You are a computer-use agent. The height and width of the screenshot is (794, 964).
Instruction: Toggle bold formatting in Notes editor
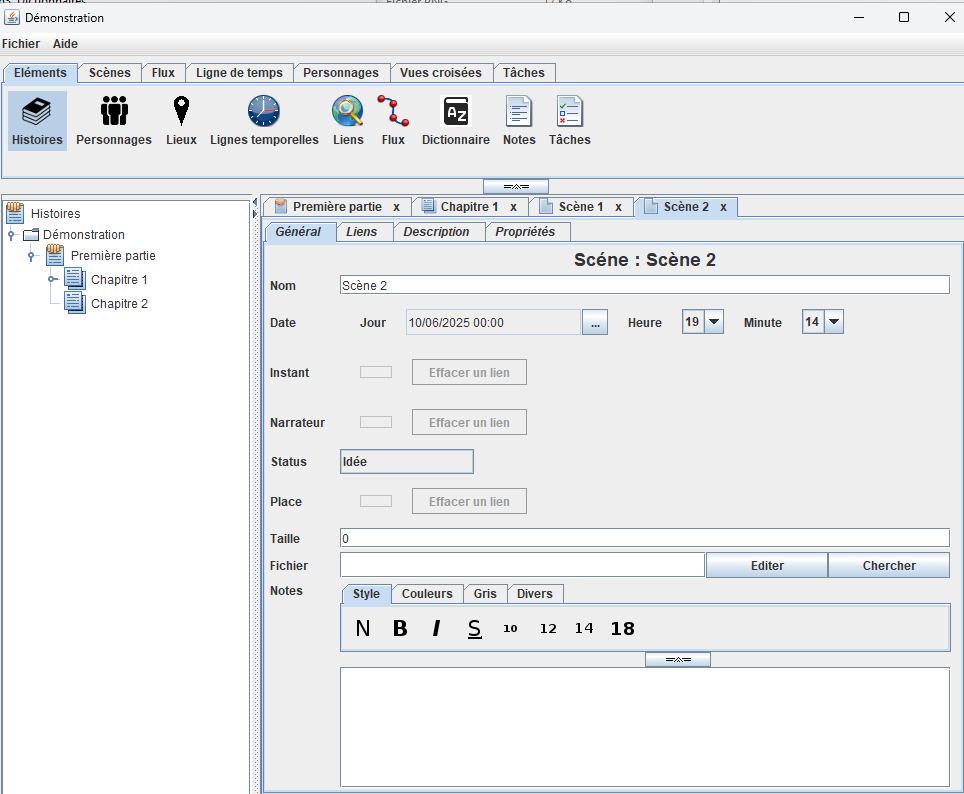(x=400, y=628)
